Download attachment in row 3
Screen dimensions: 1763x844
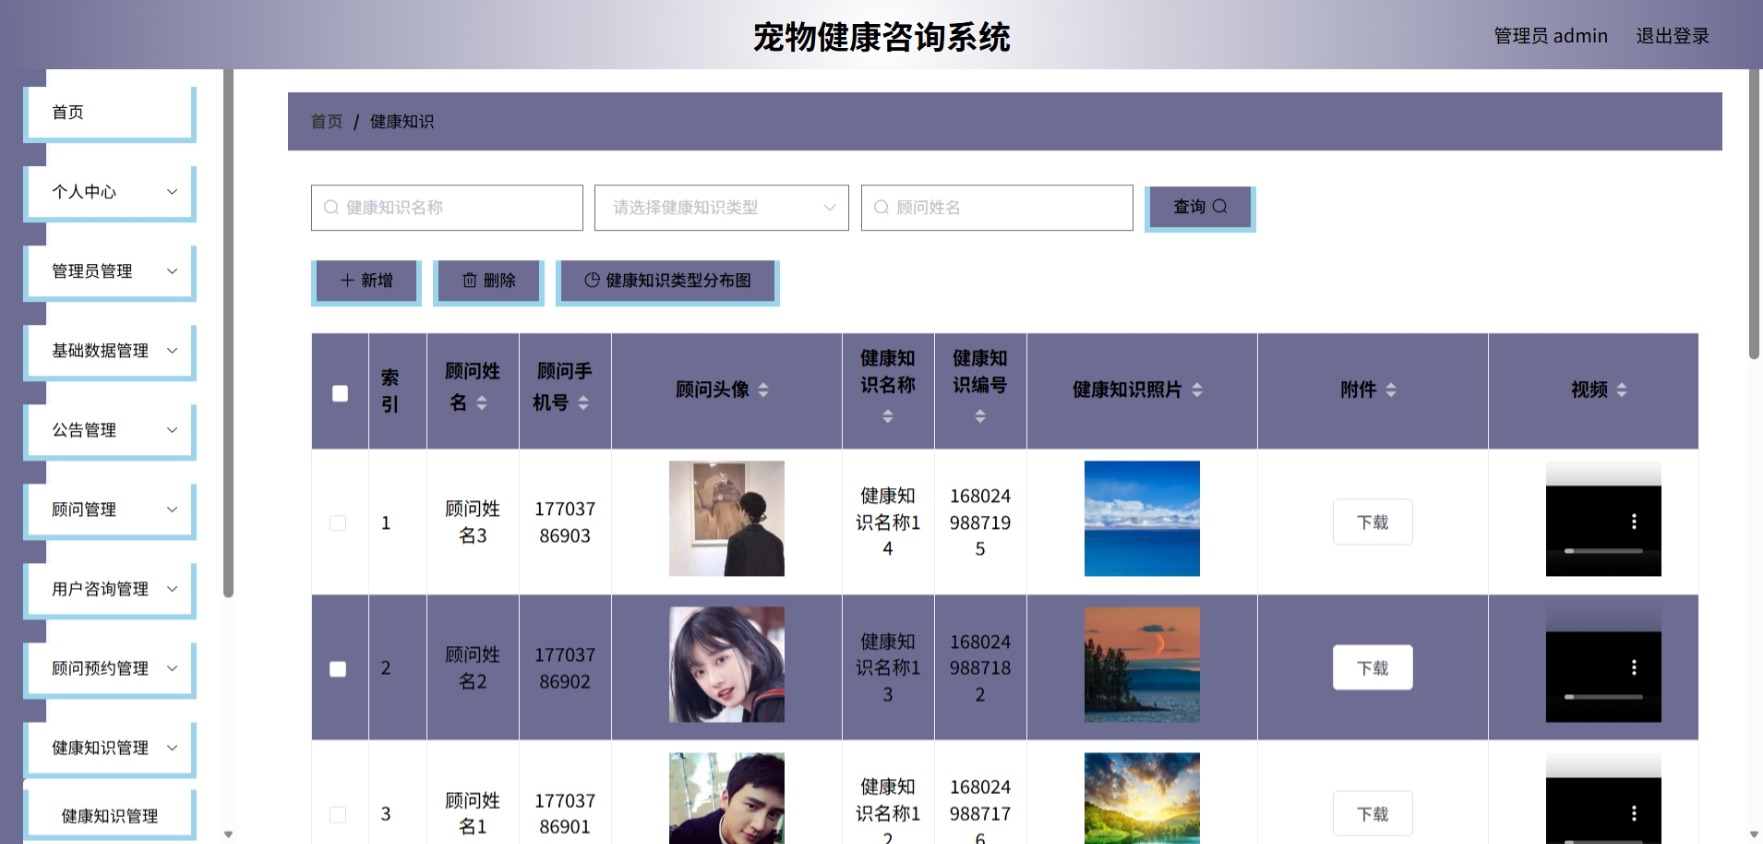1372,814
